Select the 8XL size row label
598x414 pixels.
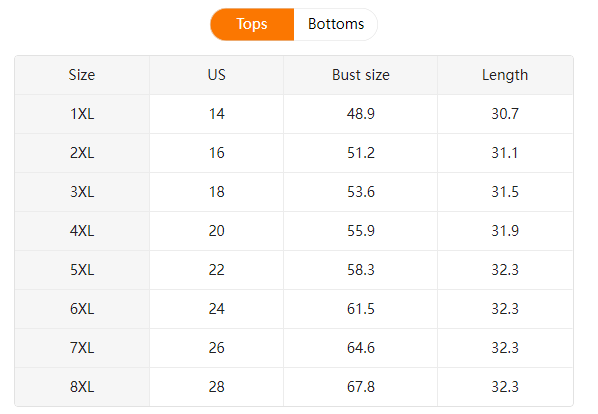pyautogui.click(x=82, y=387)
